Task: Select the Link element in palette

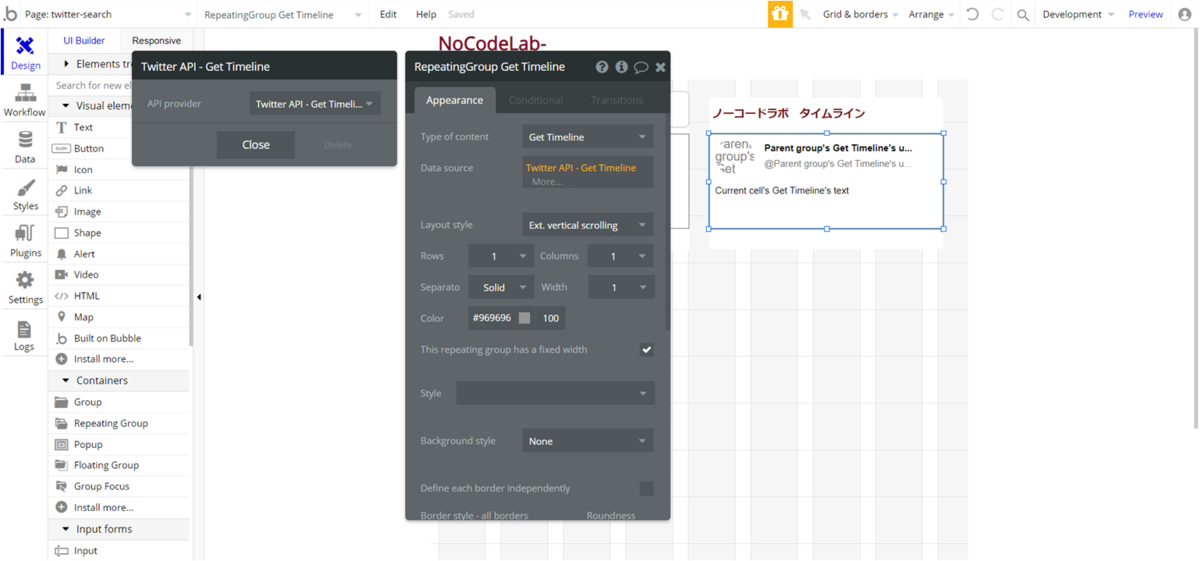Action: [119, 190]
